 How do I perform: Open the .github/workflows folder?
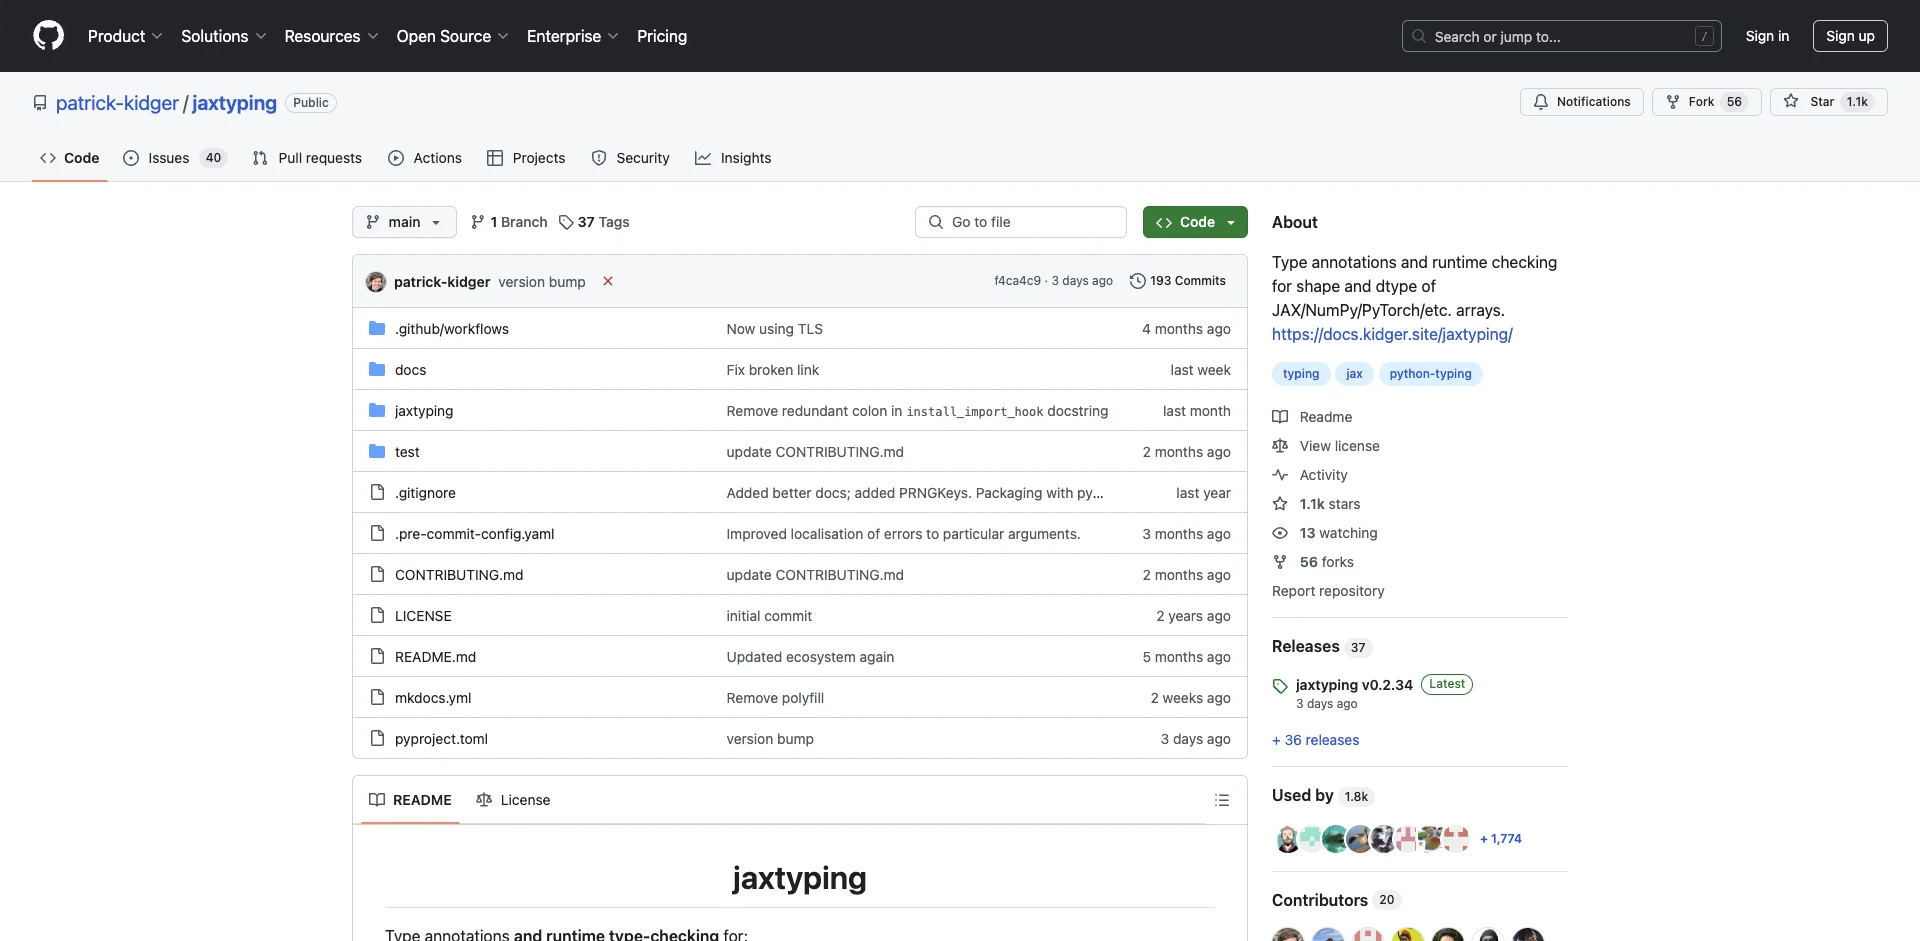[451, 329]
